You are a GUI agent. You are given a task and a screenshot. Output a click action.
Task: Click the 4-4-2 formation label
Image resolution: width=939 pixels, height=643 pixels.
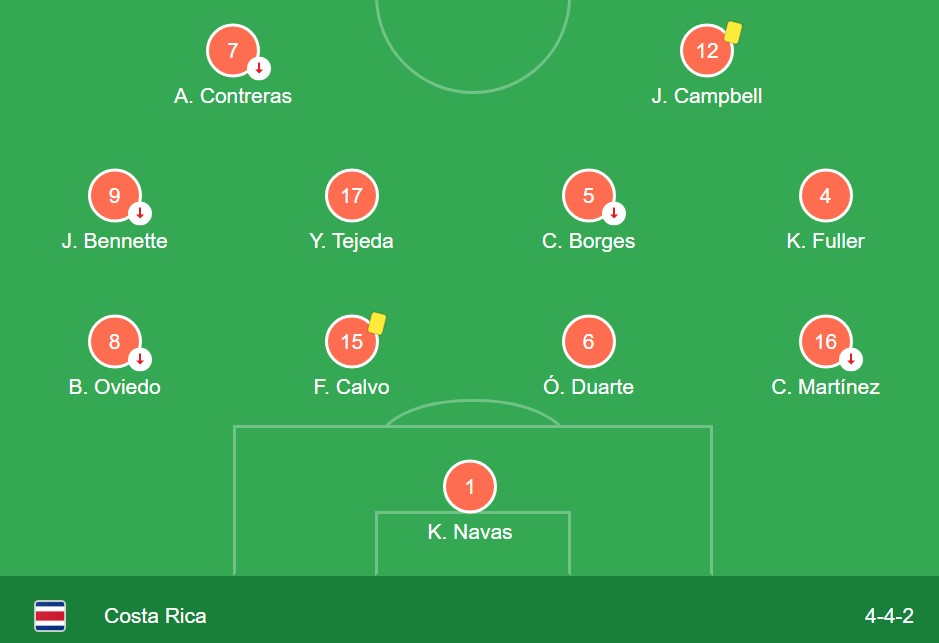click(x=889, y=615)
